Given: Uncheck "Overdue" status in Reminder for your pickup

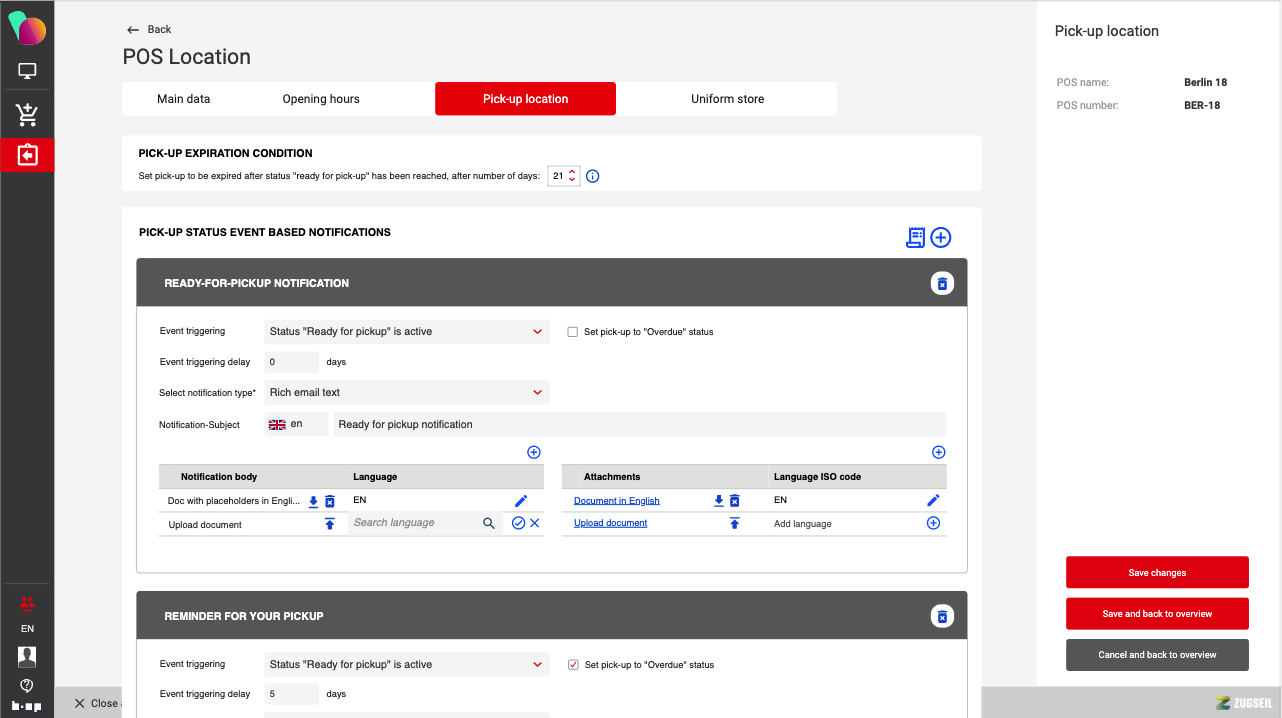Looking at the screenshot, I should click(573, 664).
